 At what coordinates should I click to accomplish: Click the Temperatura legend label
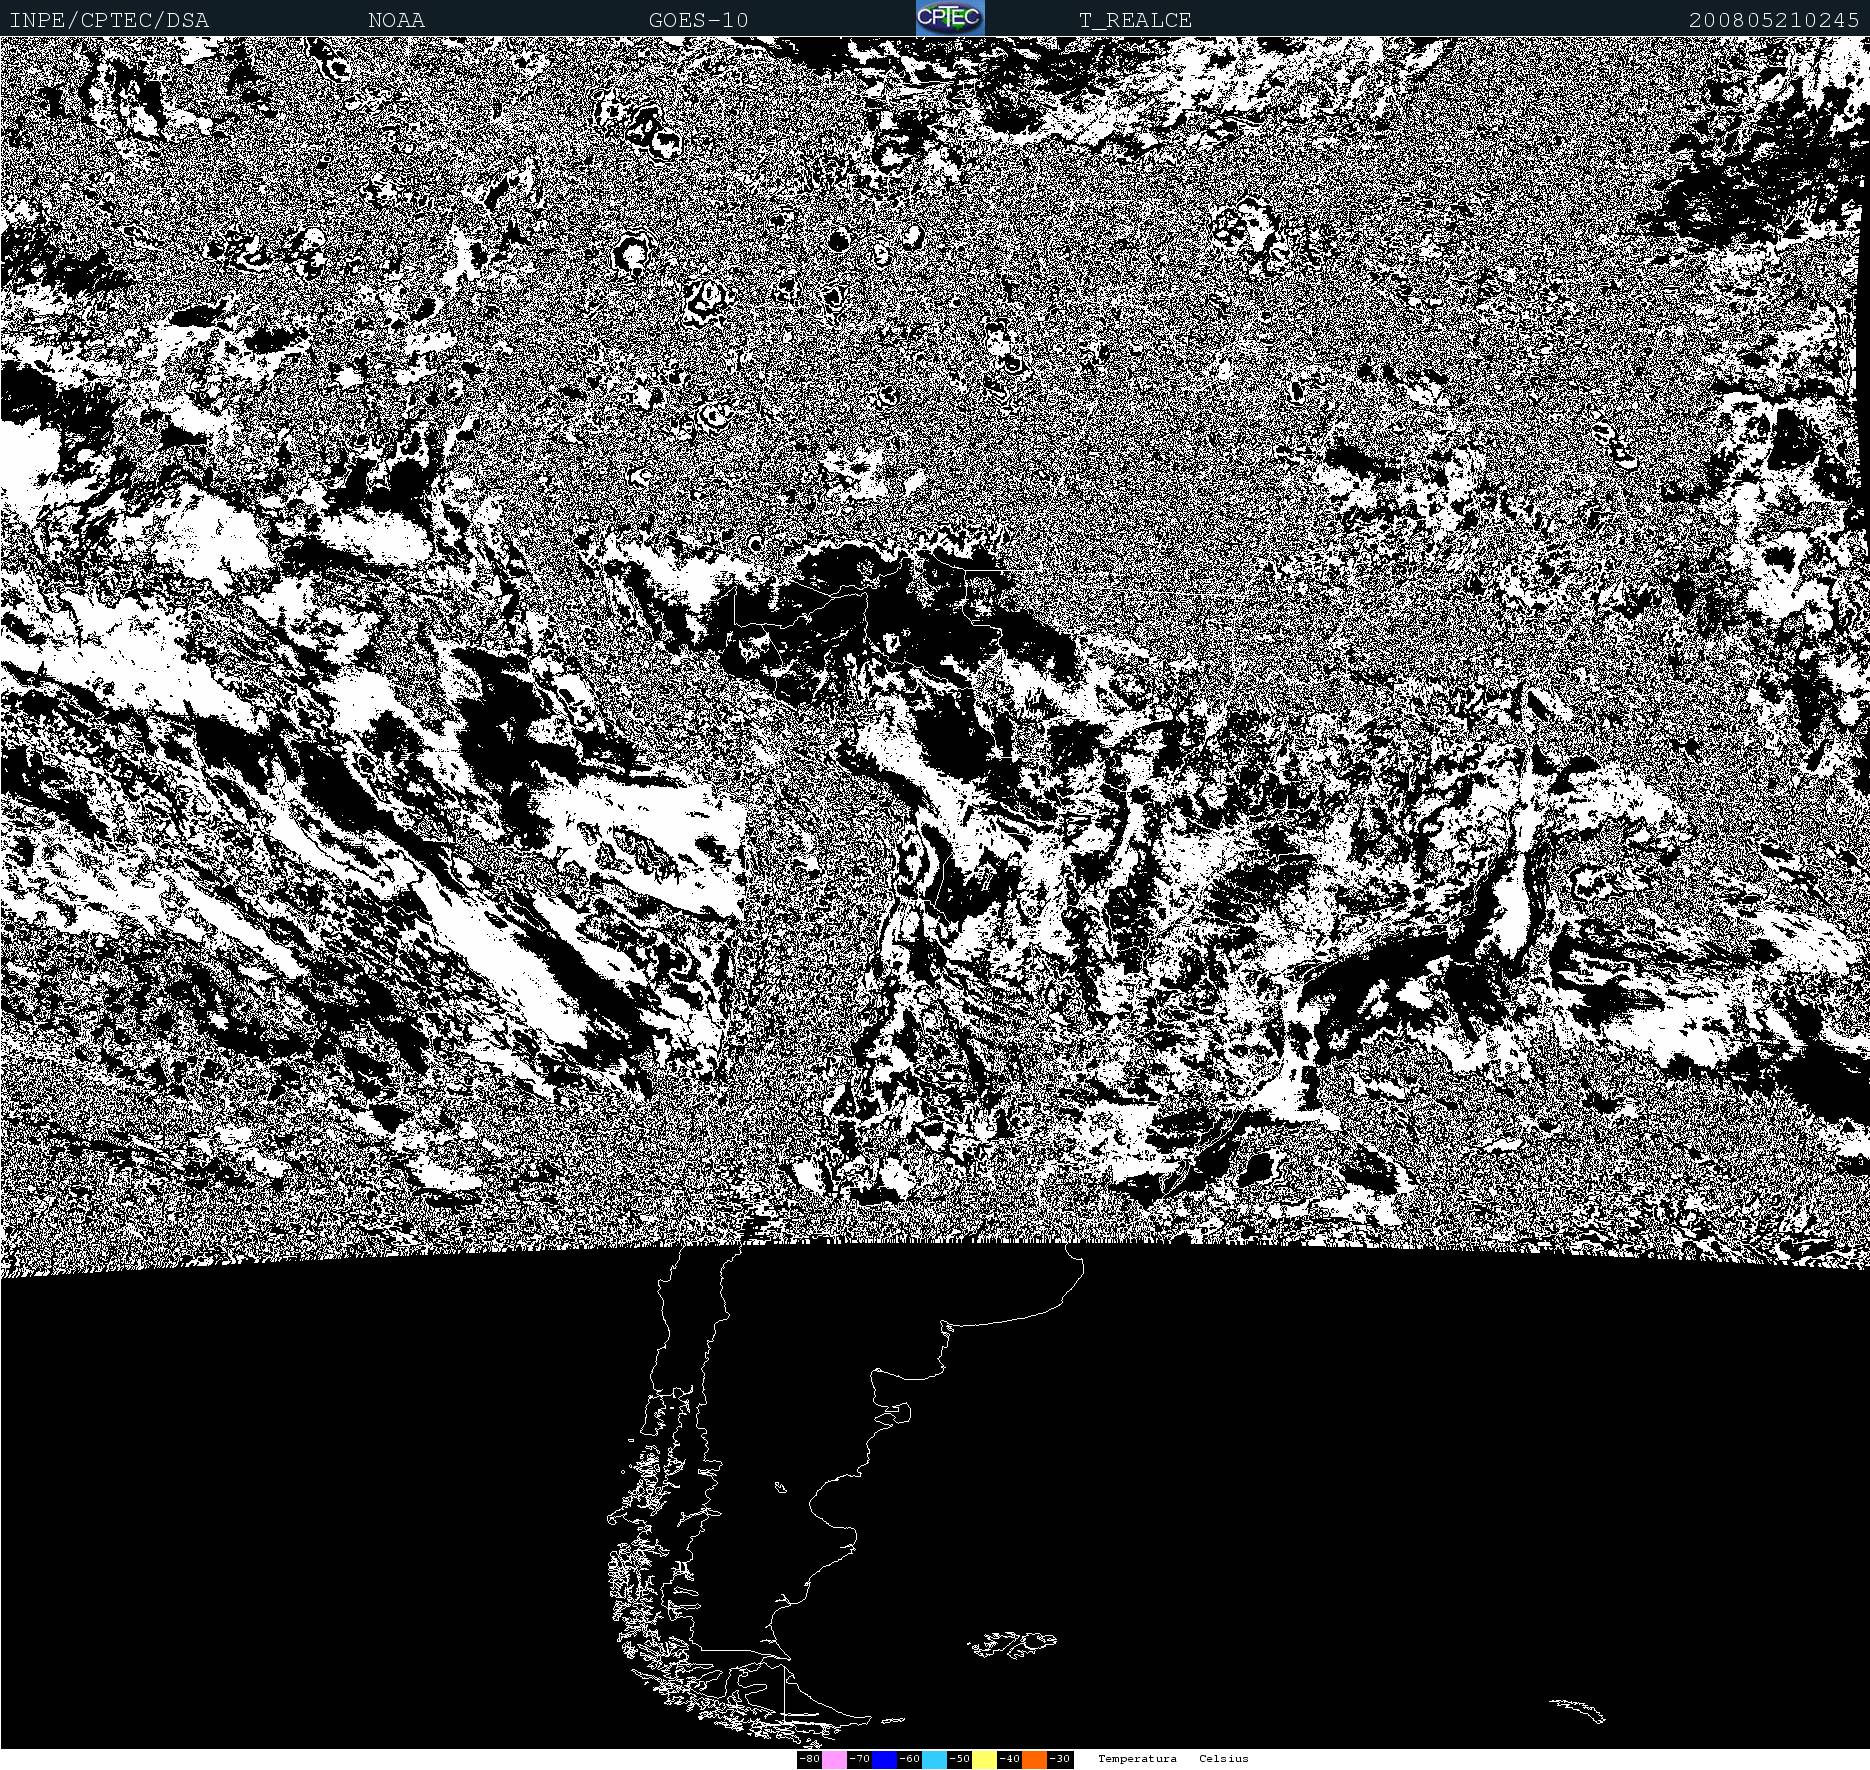point(1137,1759)
